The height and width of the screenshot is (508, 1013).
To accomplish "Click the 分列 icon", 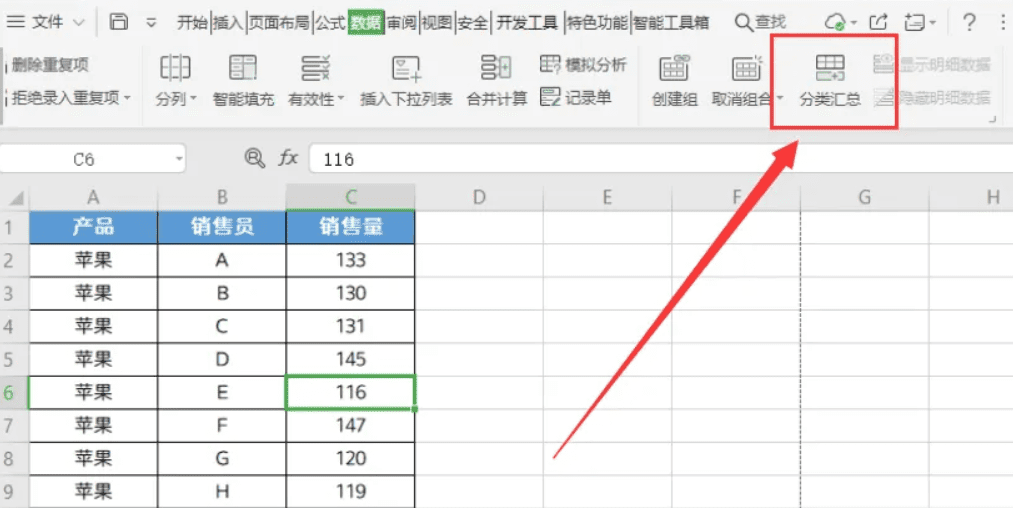I will click(175, 68).
